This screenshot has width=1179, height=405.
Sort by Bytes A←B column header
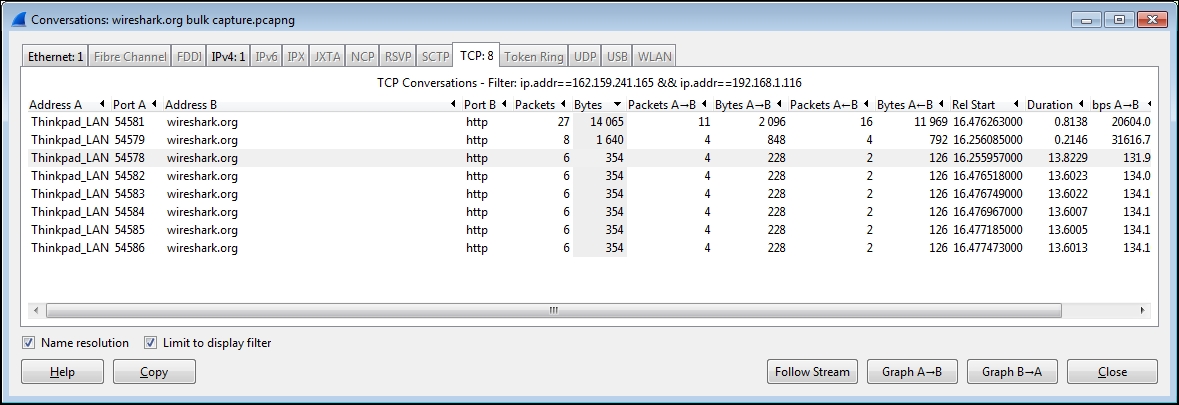tap(911, 104)
